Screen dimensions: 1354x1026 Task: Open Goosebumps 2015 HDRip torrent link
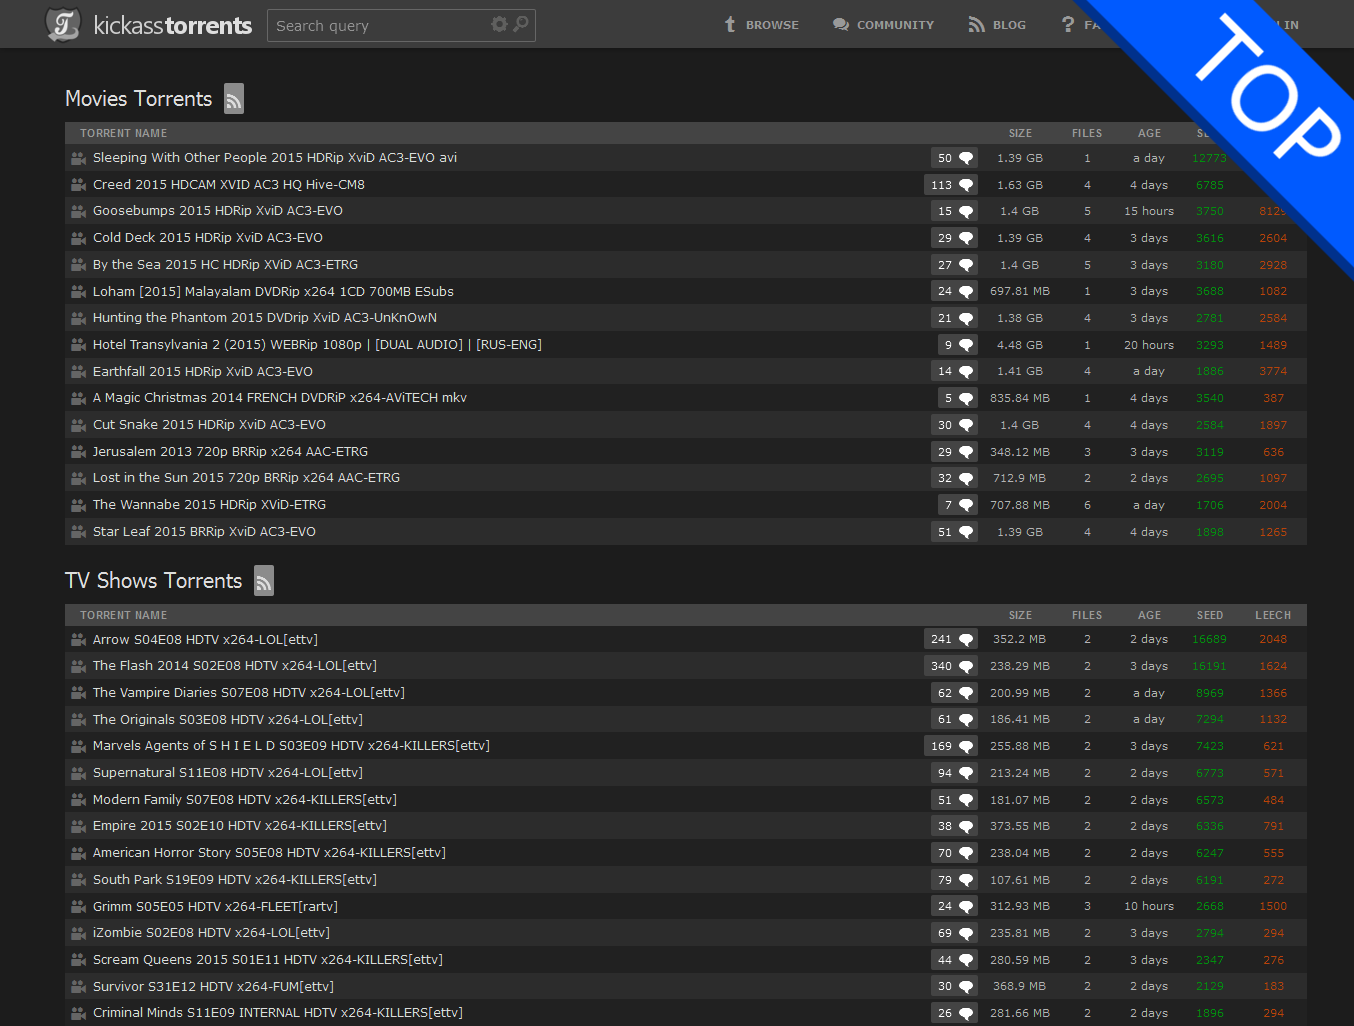218,211
